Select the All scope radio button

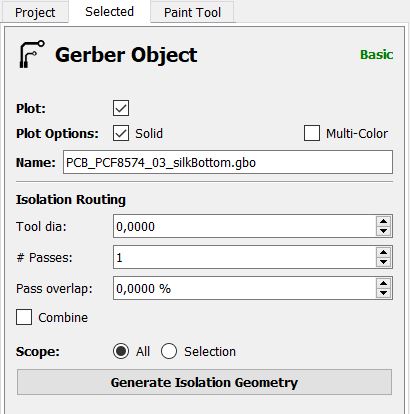tap(121, 351)
